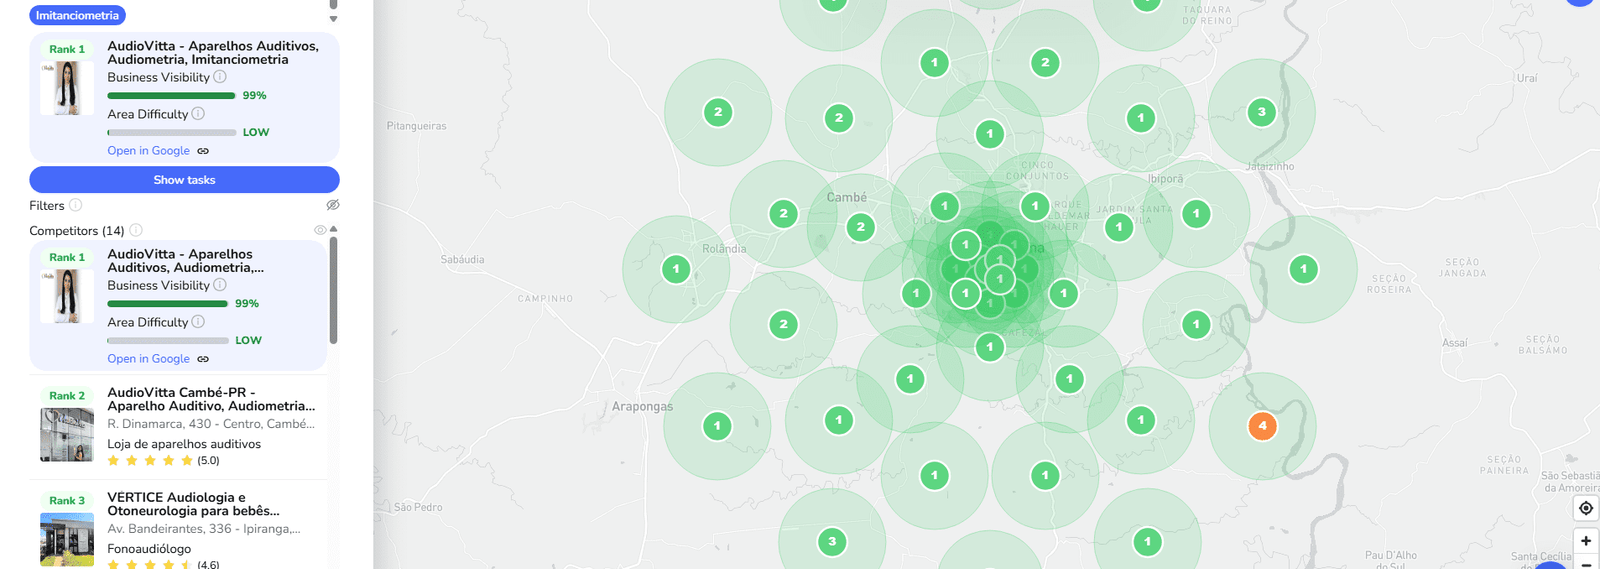
Task: Click the map locate-me target icon
Action: click(1585, 508)
